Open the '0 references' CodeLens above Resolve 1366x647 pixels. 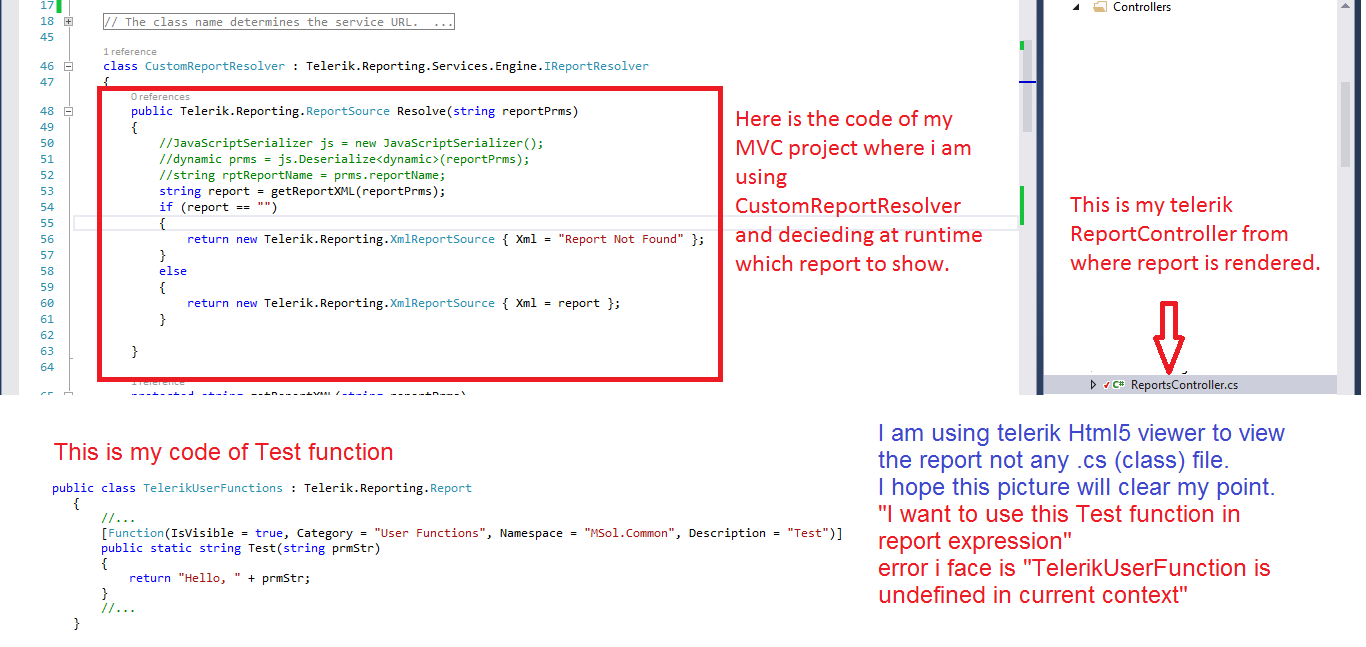point(160,97)
